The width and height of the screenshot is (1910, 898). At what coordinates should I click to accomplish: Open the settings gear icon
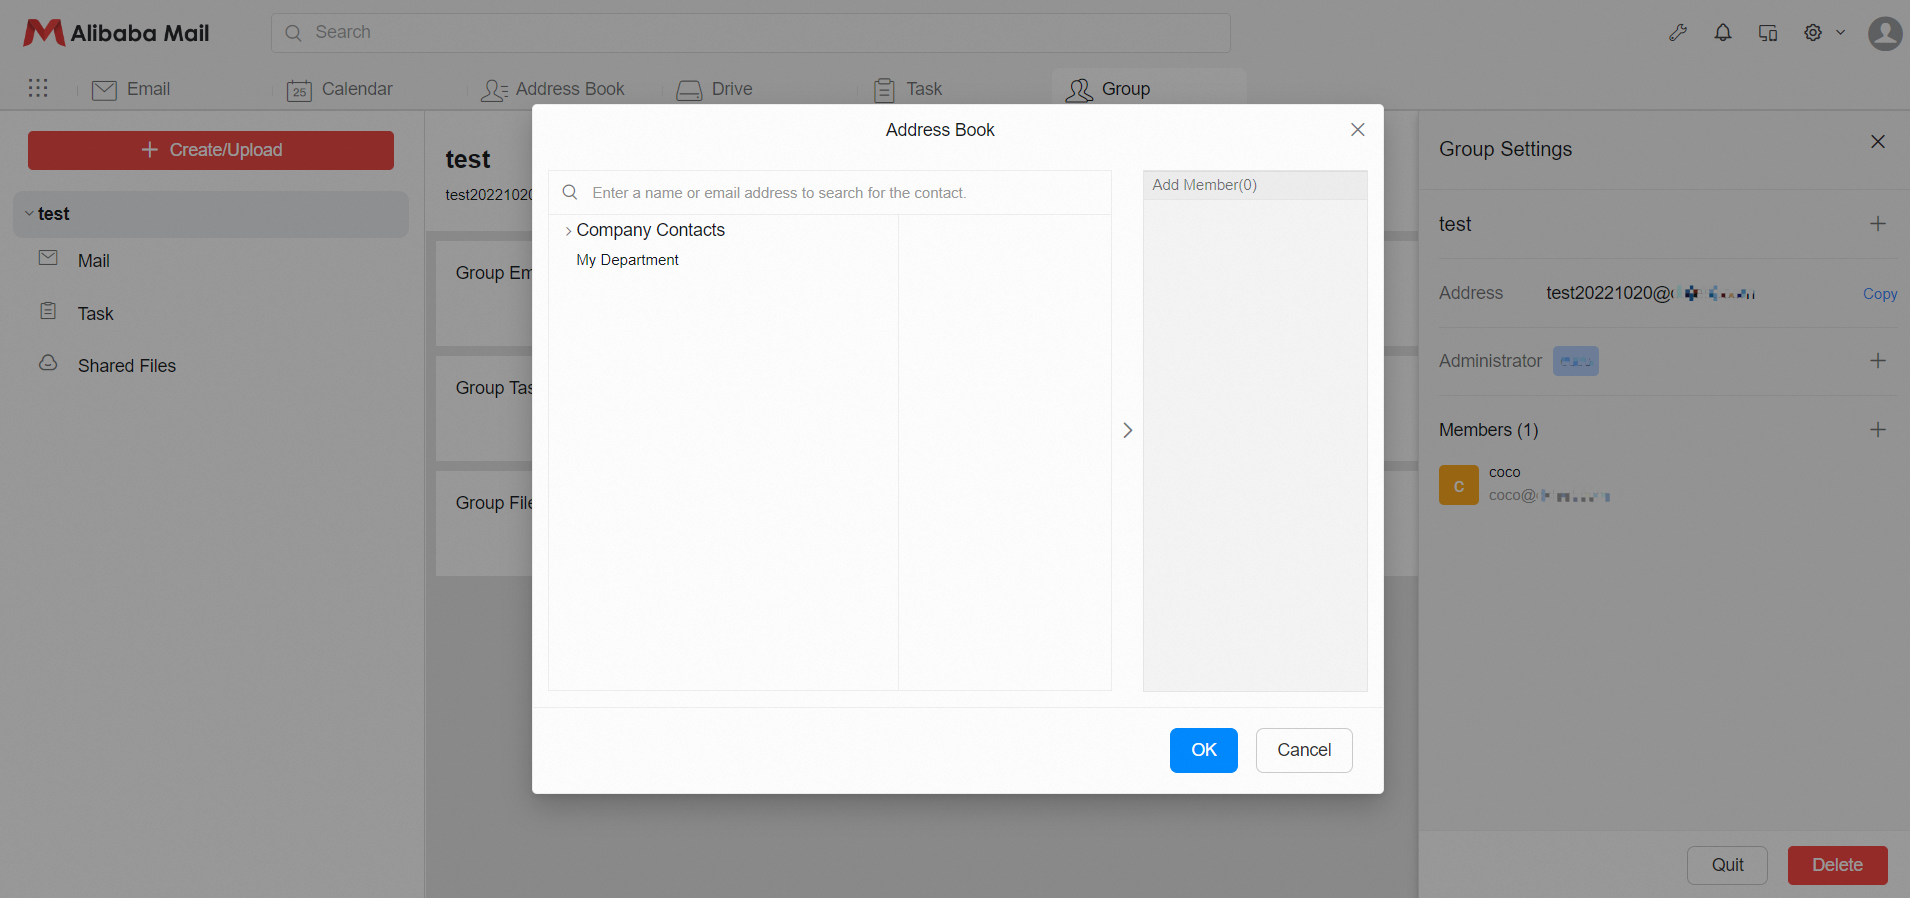pyautogui.click(x=1813, y=33)
